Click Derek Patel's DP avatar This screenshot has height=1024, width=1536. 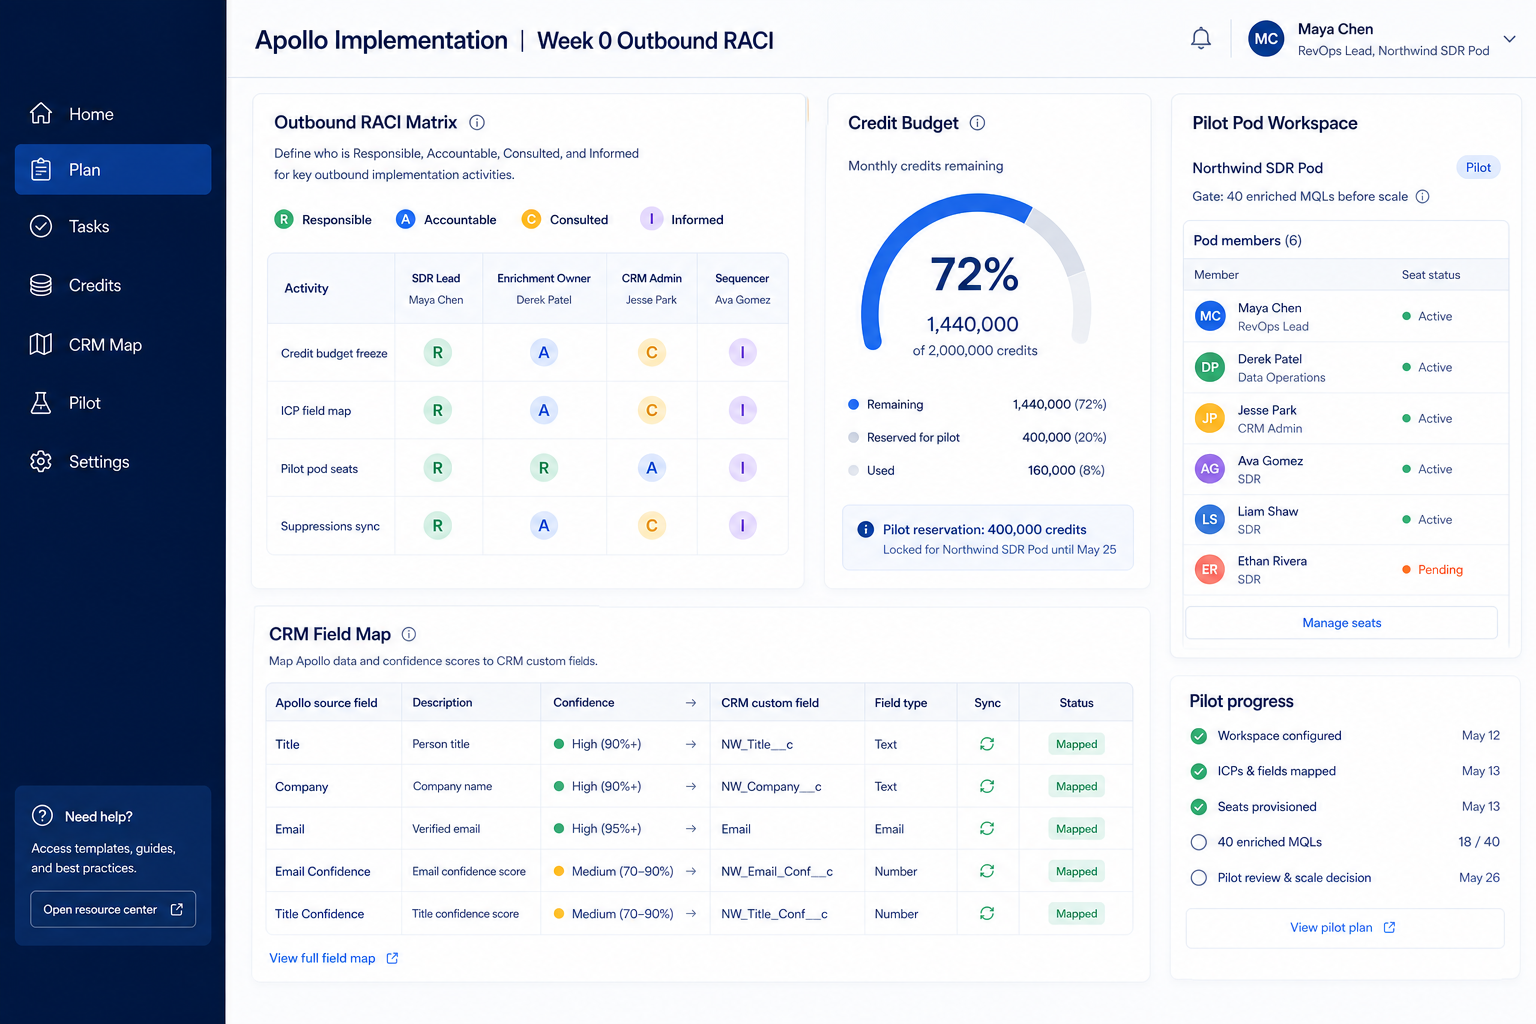(x=1210, y=367)
